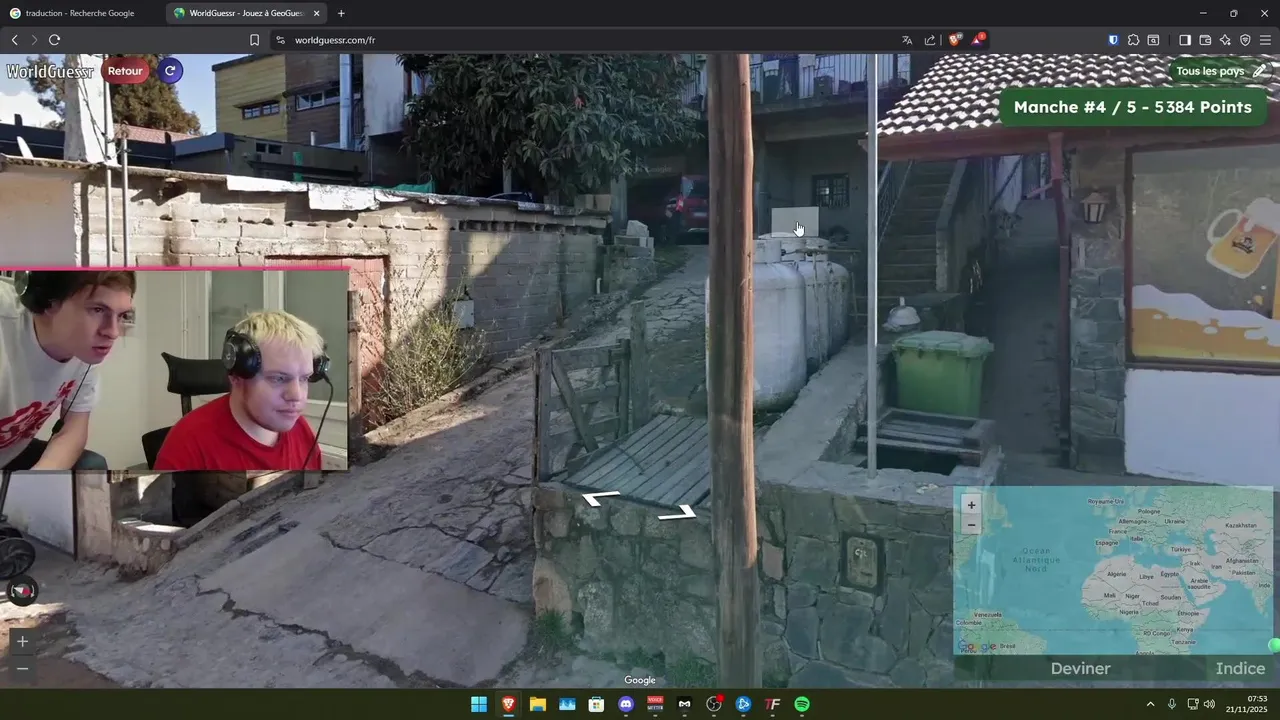Open the Bitwarden extension
This screenshot has width=1280, height=720.
click(x=1113, y=40)
